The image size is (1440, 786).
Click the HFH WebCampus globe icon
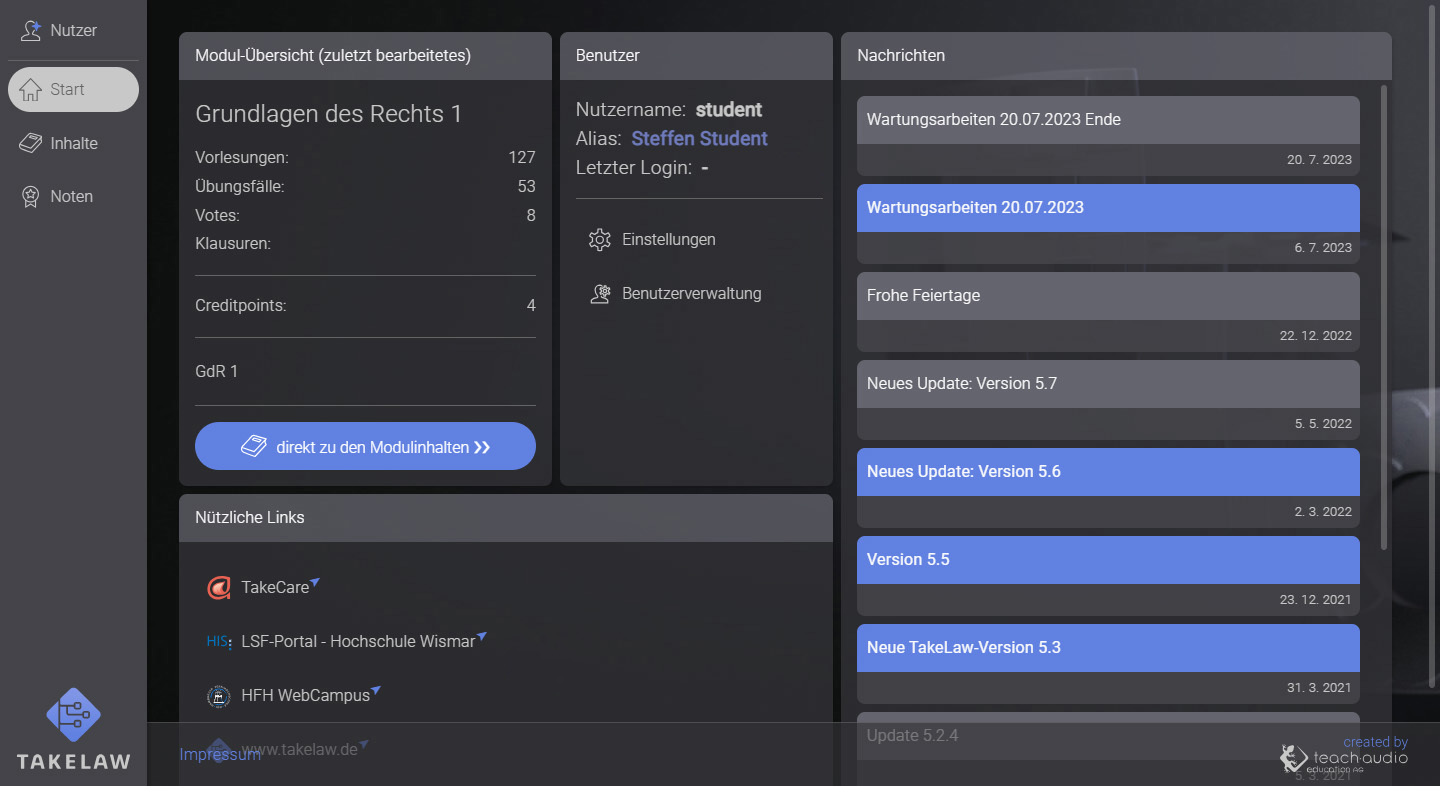(218, 695)
